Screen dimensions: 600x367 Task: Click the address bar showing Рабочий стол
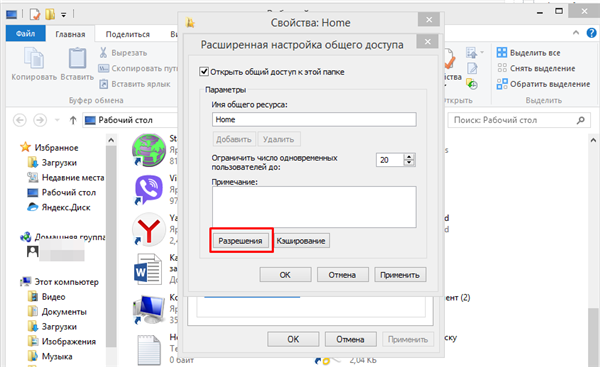point(131,120)
